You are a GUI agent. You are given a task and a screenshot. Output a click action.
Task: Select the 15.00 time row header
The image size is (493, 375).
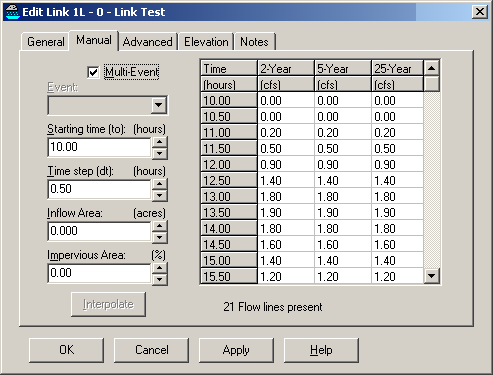point(229,260)
